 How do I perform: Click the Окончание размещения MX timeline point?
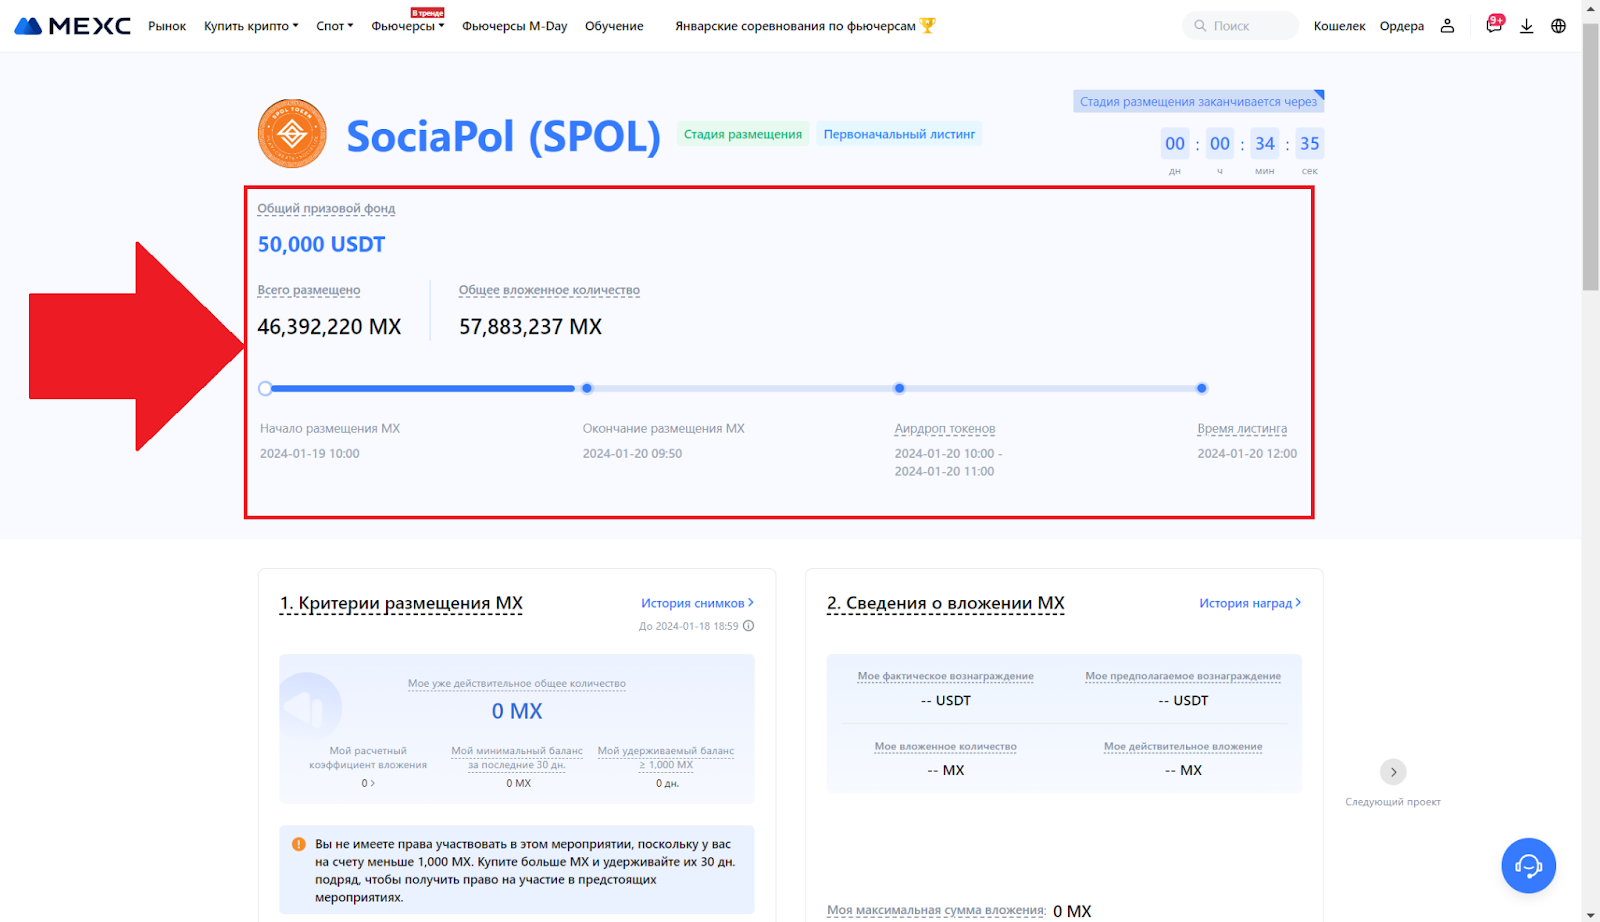coord(587,388)
